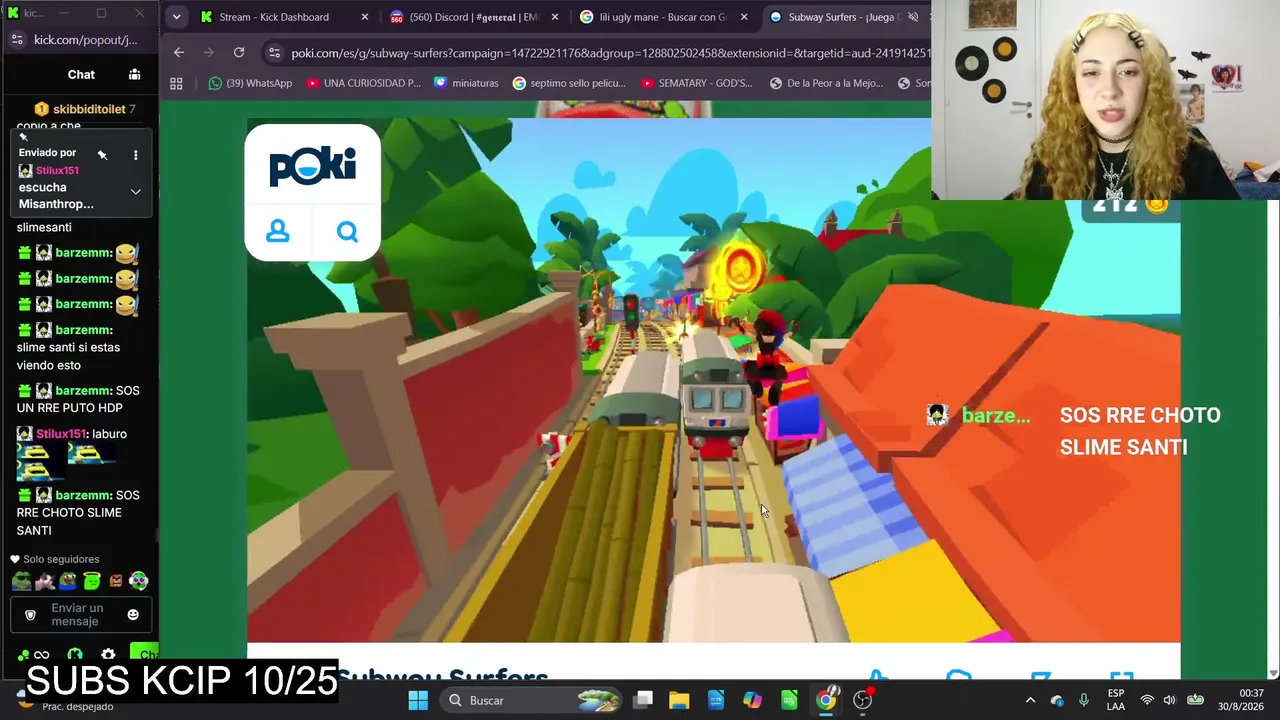Click the microphone tray icon
Screen dimensions: 1280x720
[1084, 700]
